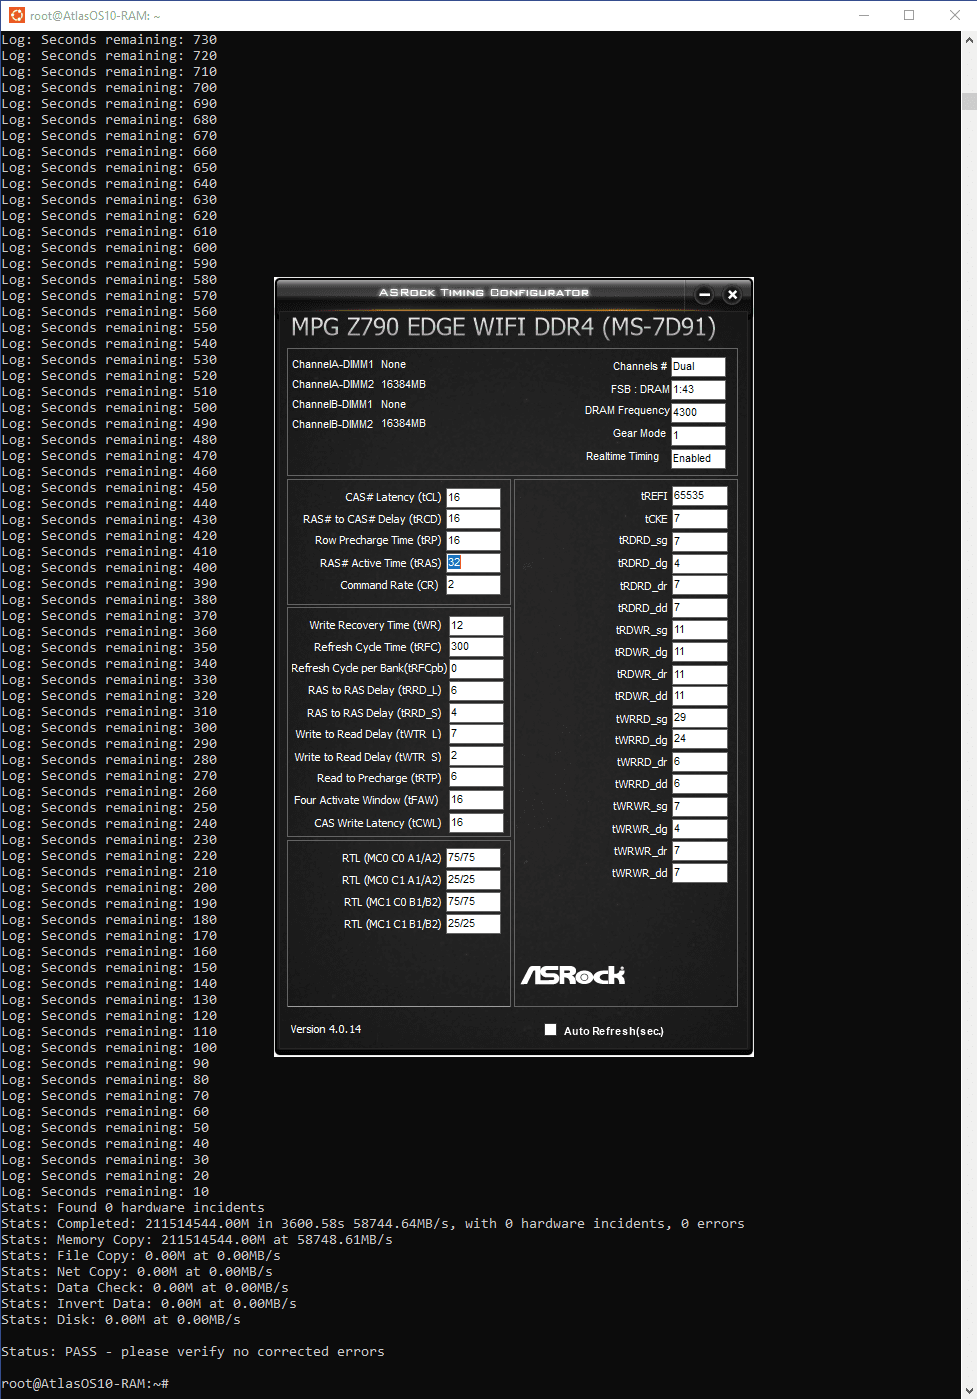Focus the Write to Read Delay tWTR_L field

point(476,734)
